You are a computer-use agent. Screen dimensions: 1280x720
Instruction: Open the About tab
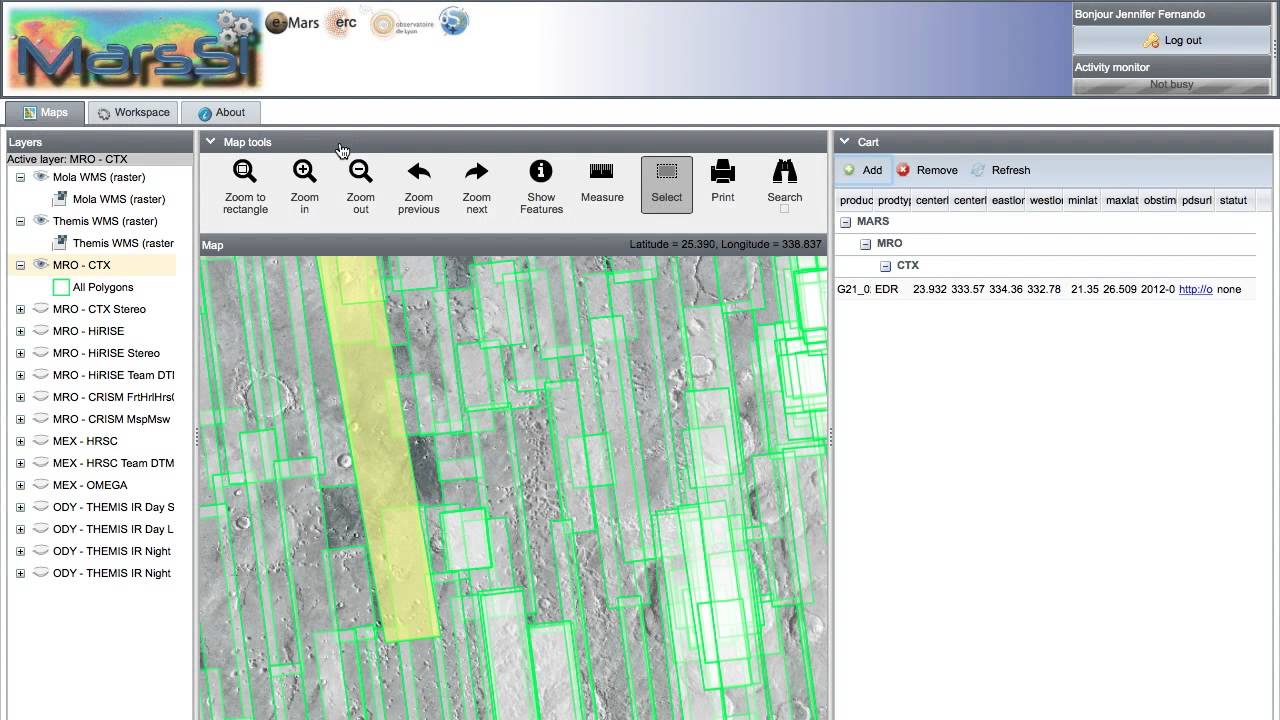point(221,113)
